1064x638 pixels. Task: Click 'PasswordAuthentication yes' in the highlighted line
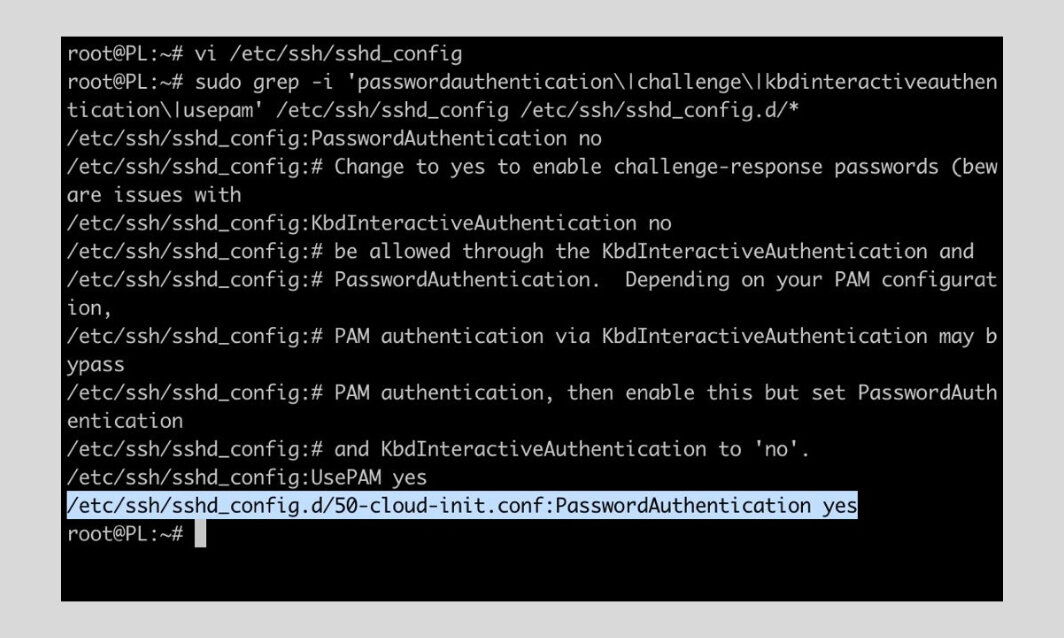[706, 506]
